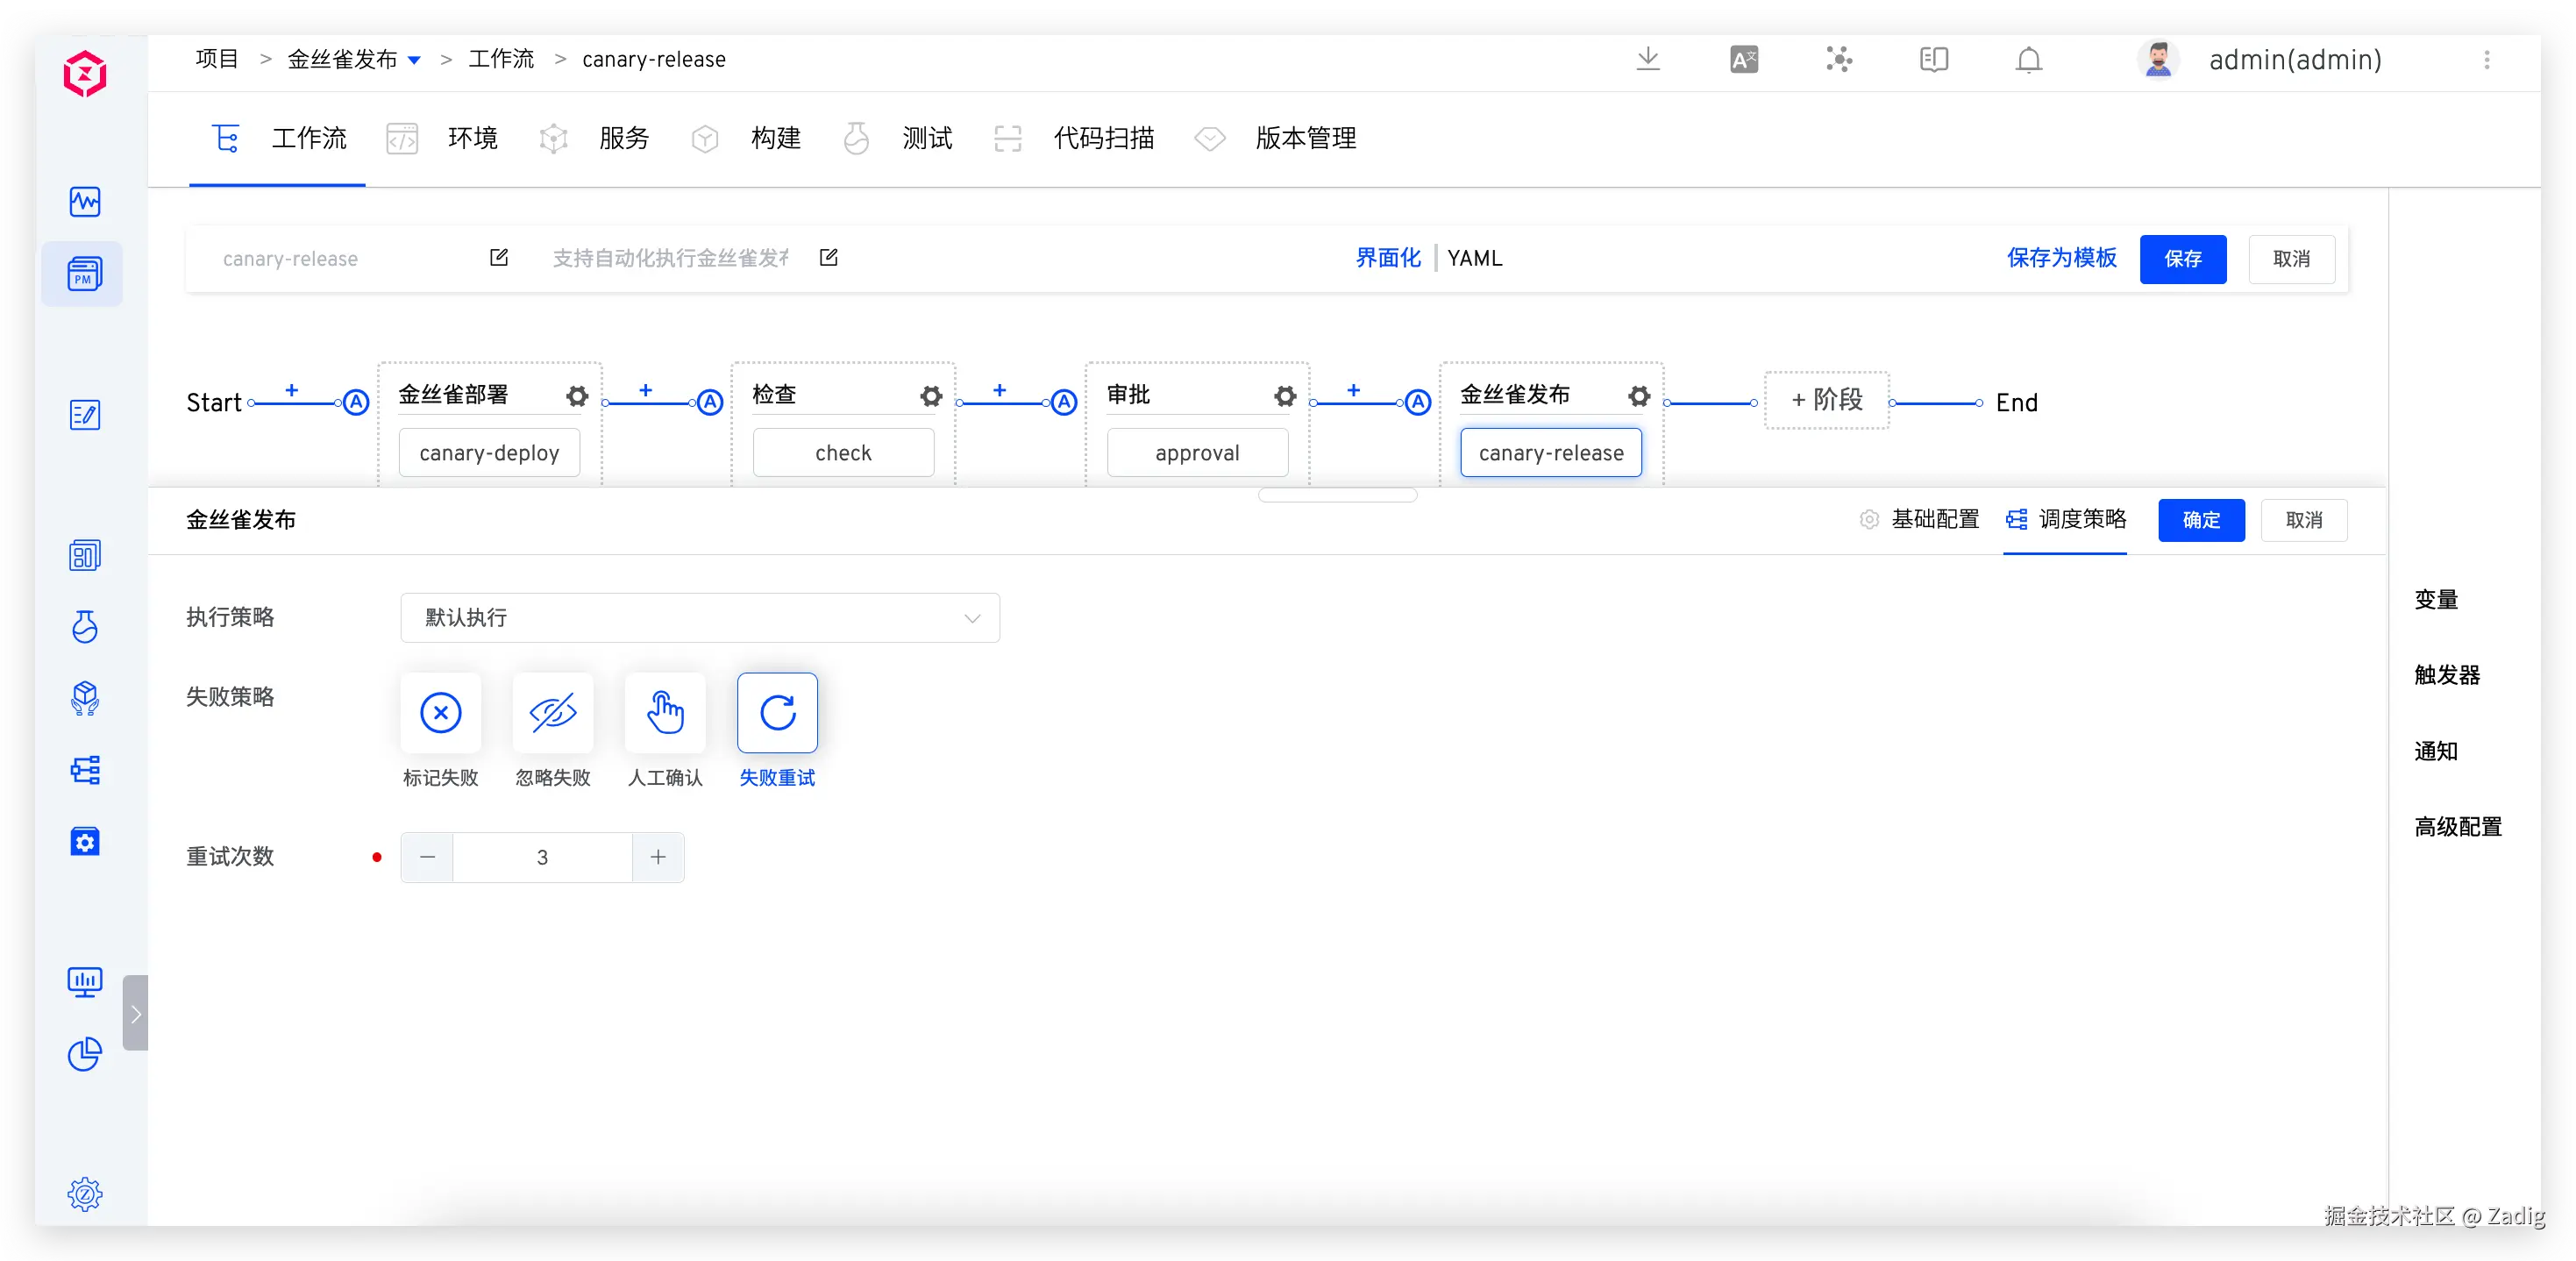The height and width of the screenshot is (1261, 2576).
Task: Click 保存为模板 link
Action: 2062,258
